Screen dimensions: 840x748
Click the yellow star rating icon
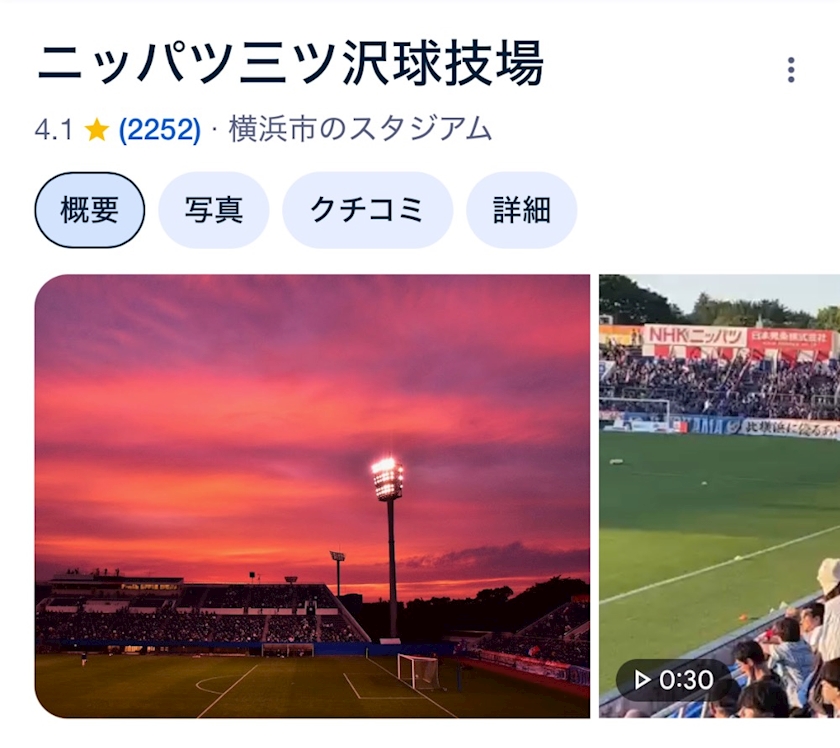97,130
